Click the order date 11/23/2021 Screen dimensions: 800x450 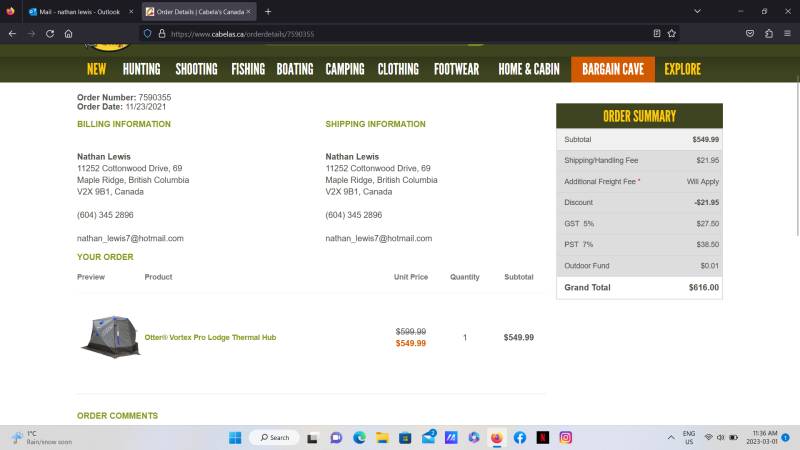click(x=146, y=107)
